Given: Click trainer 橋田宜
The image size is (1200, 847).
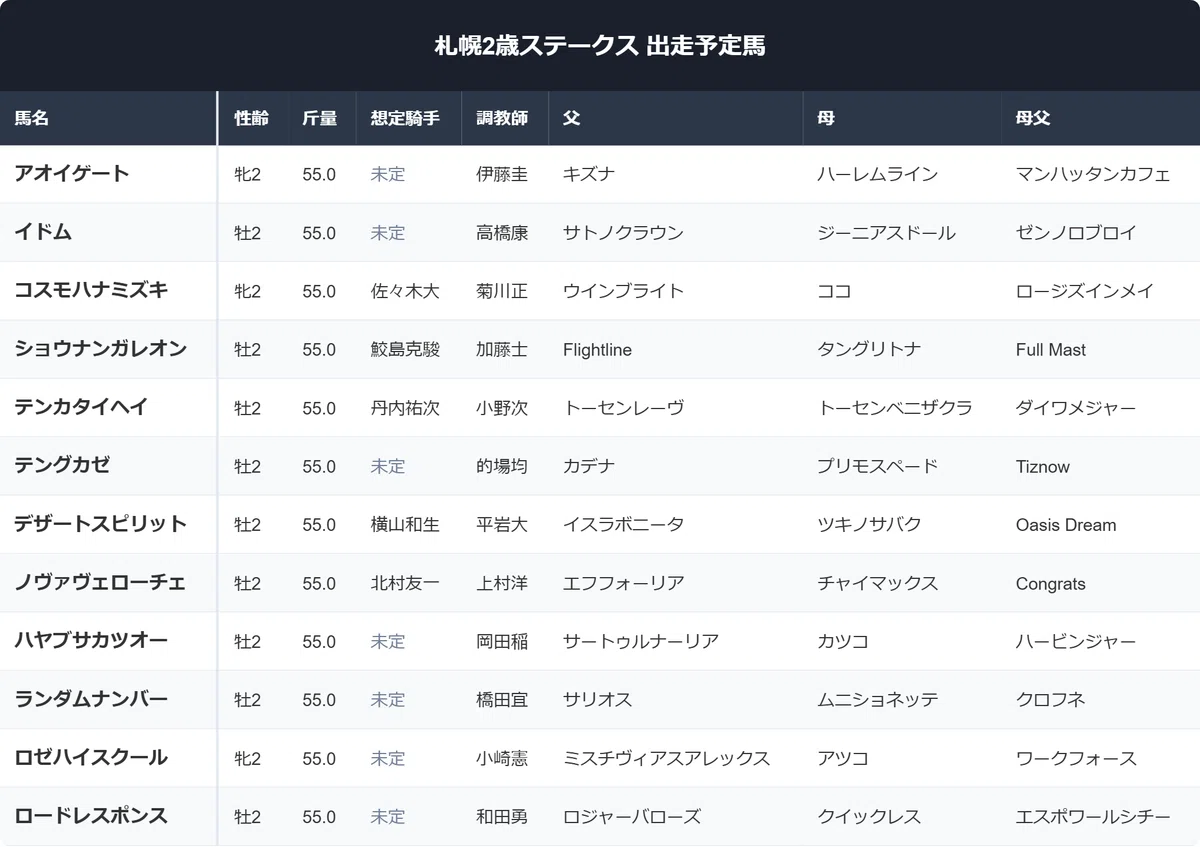Looking at the screenshot, I should tap(502, 701).
